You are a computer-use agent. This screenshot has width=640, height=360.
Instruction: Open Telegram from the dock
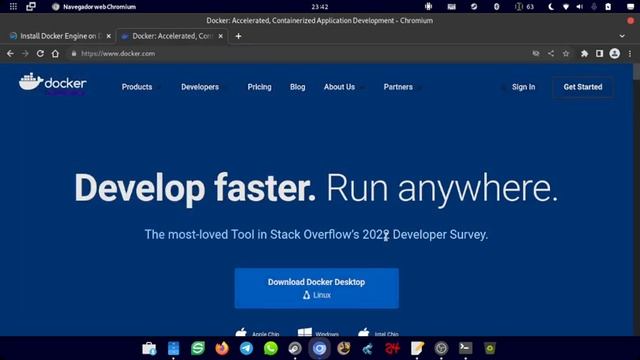[246, 348]
